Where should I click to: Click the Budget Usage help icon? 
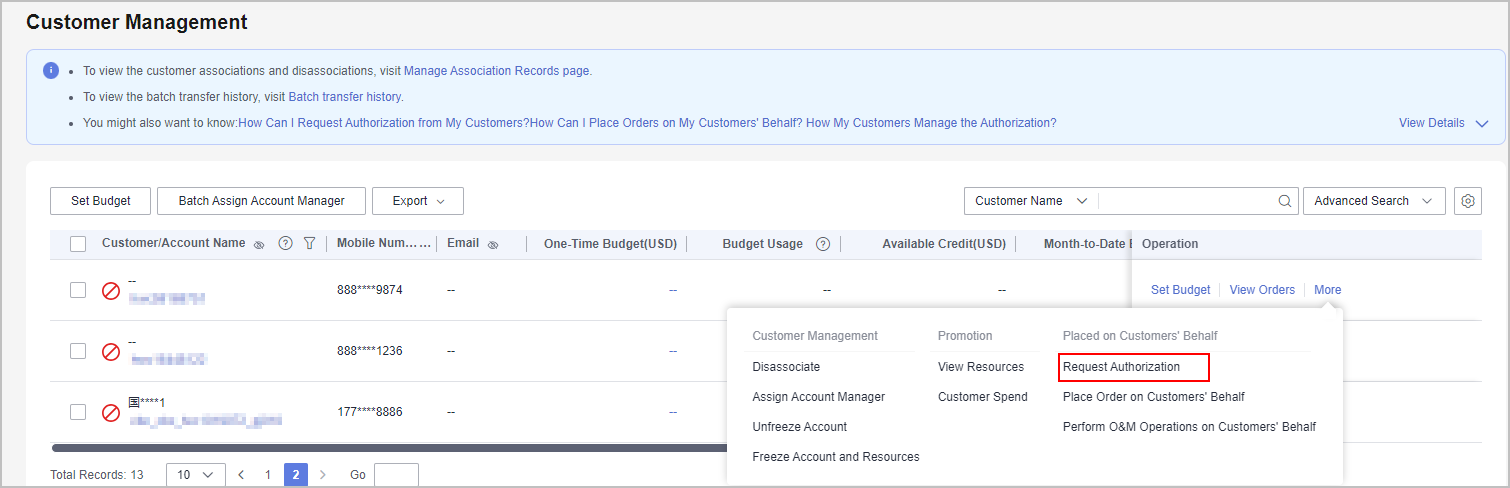(823, 244)
